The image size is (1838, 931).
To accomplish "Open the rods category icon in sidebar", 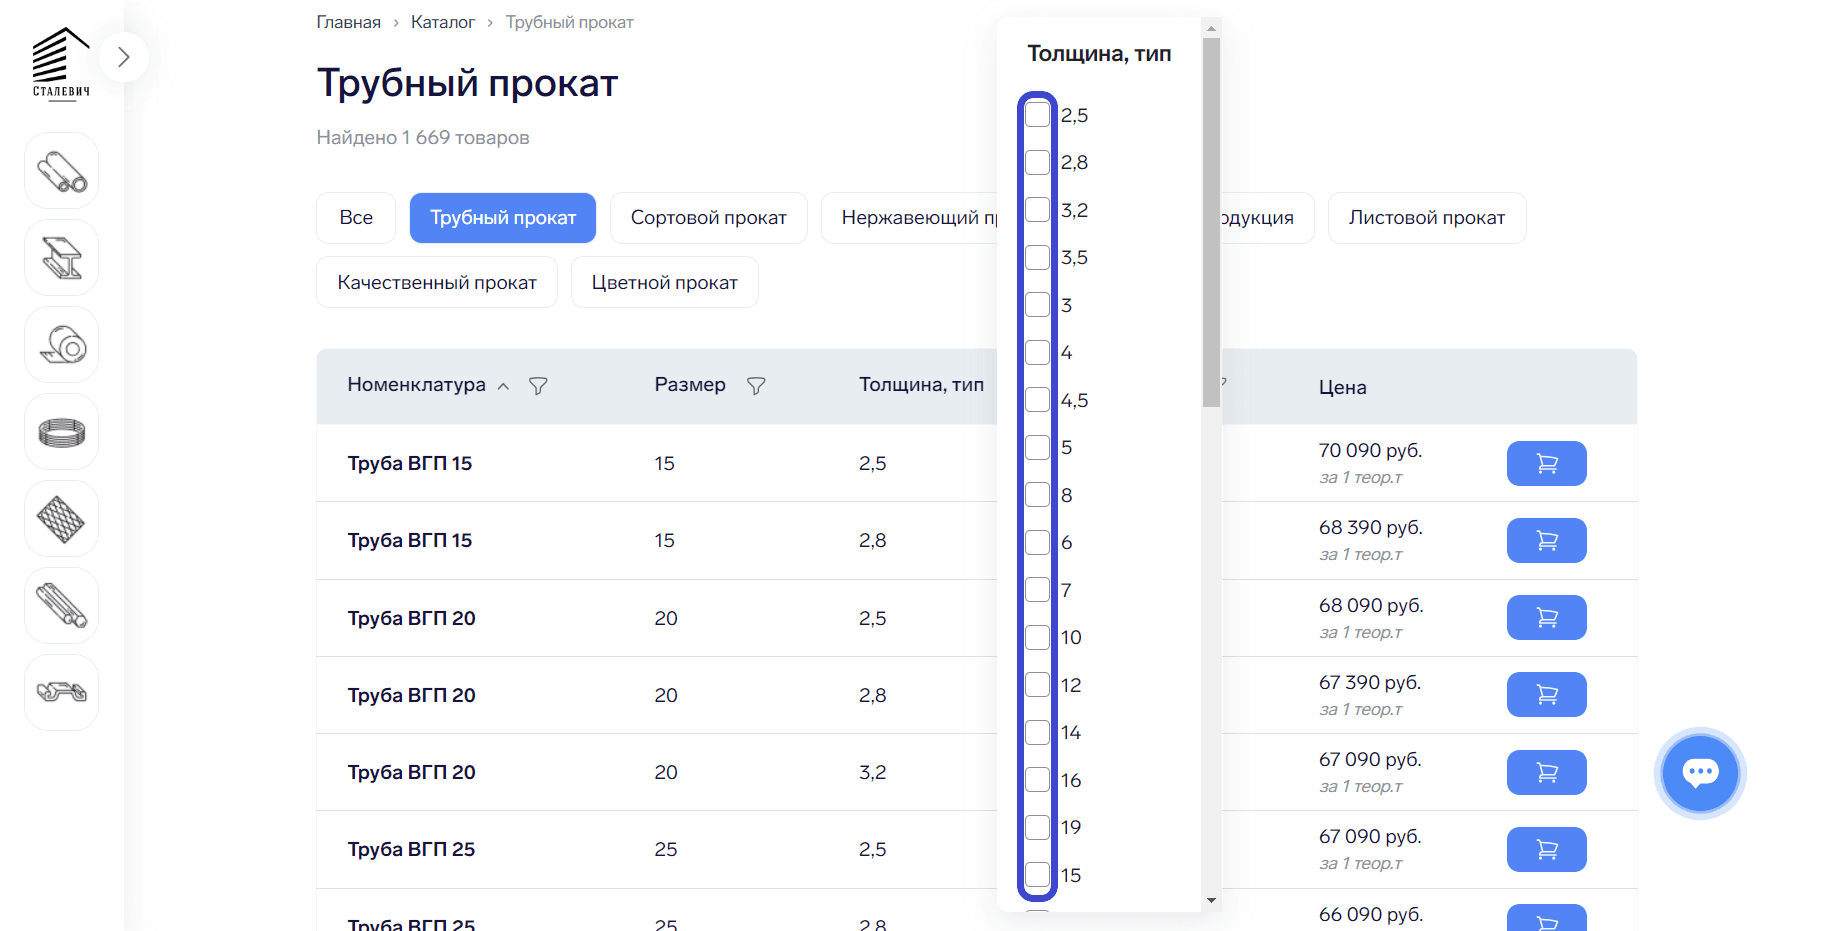I will pos(62,606).
